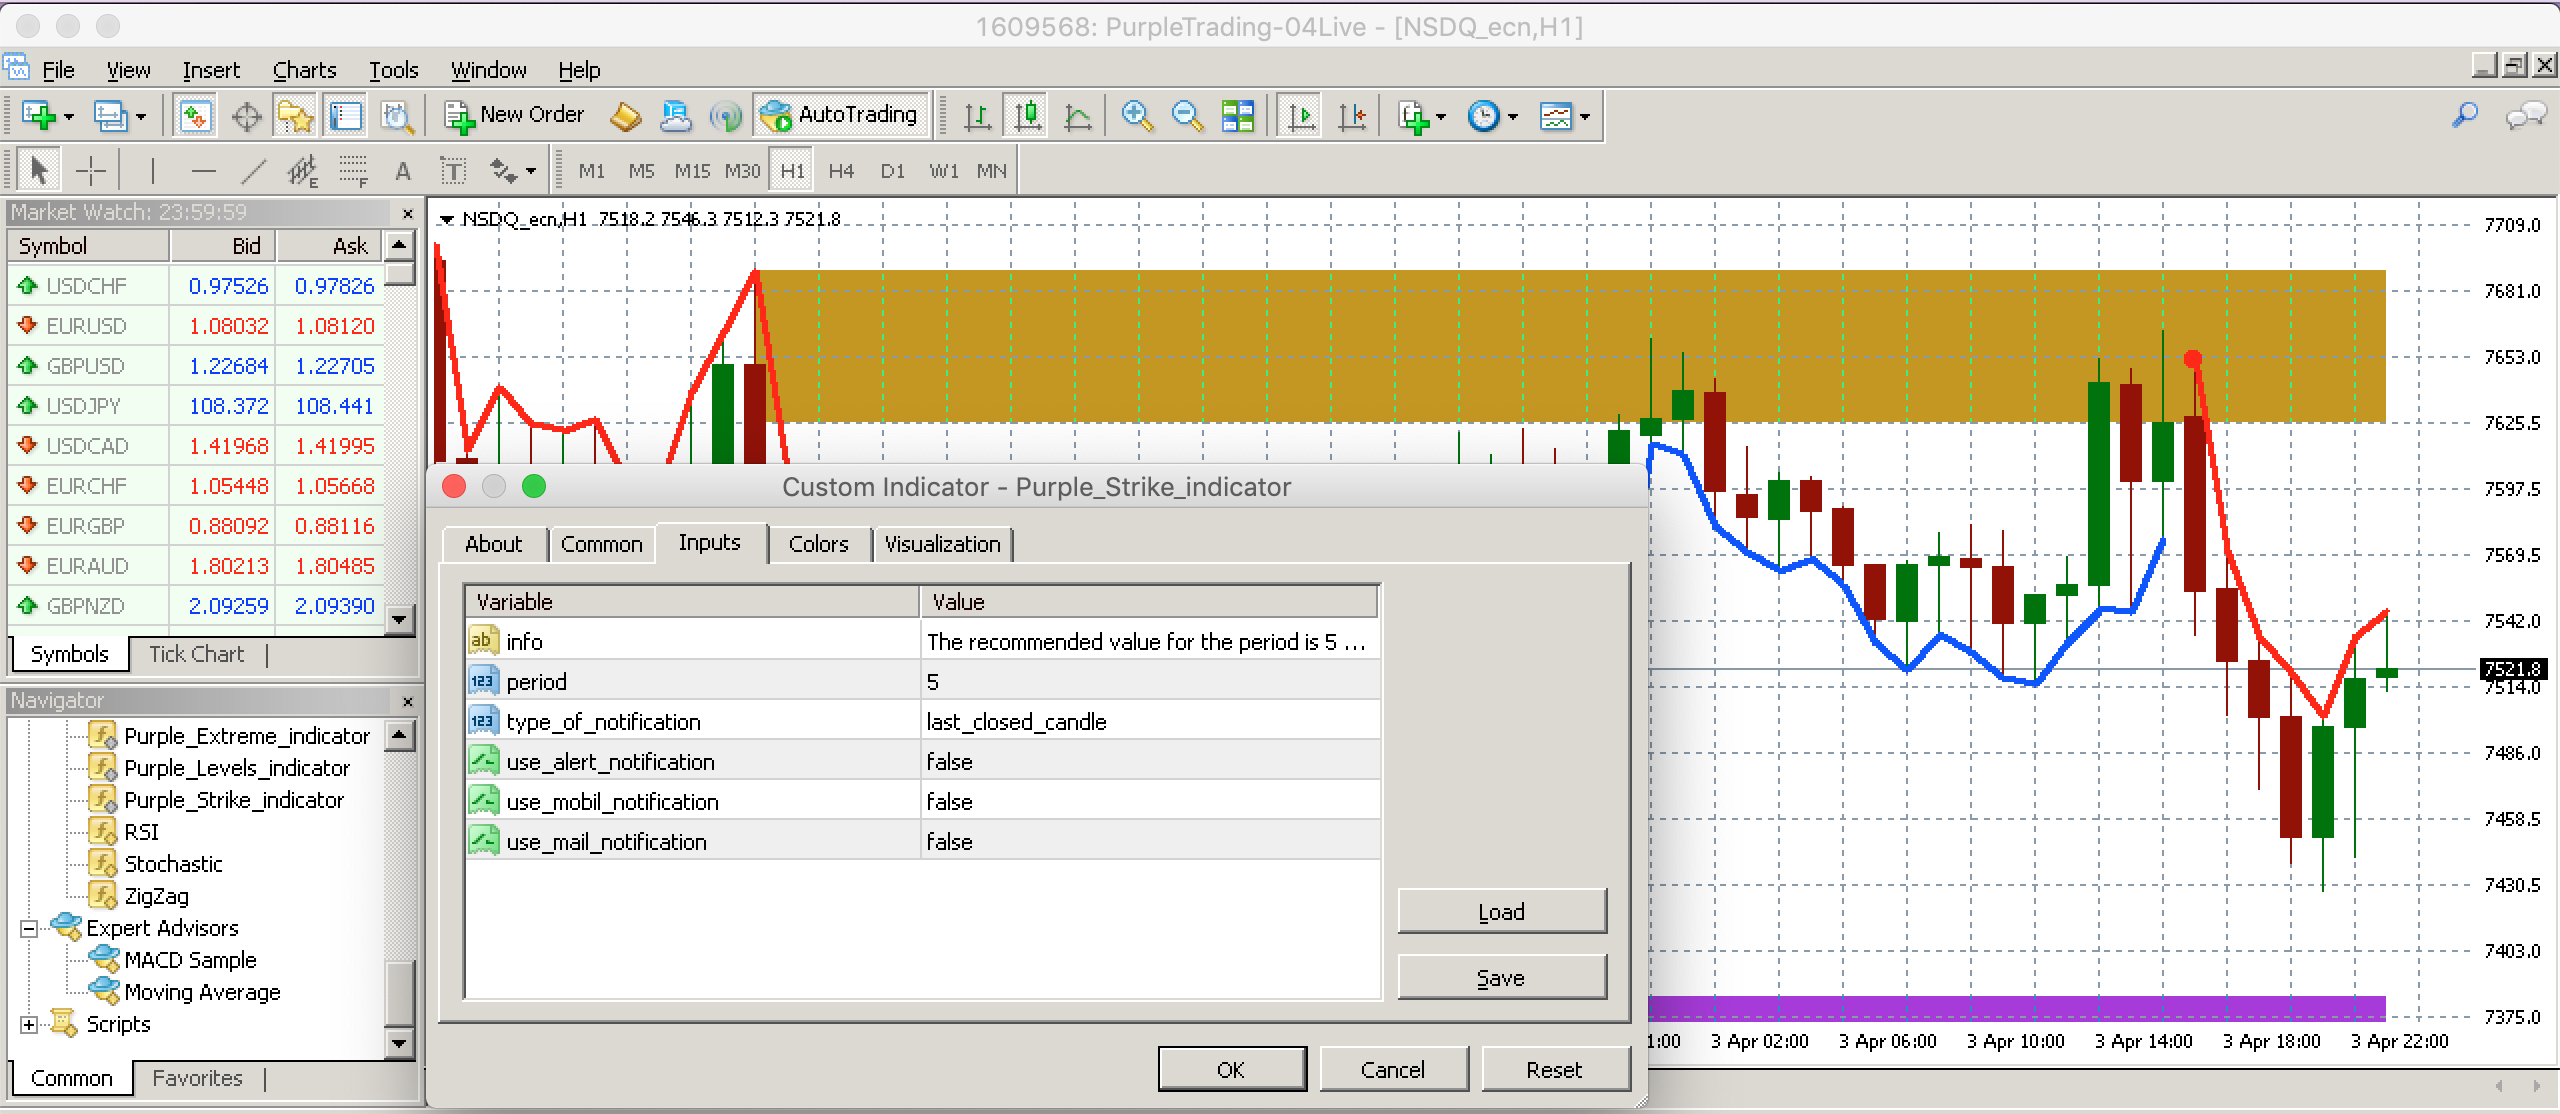Open MetaEditor via the yellow book icon
The image size is (2560, 1114).
click(626, 116)
